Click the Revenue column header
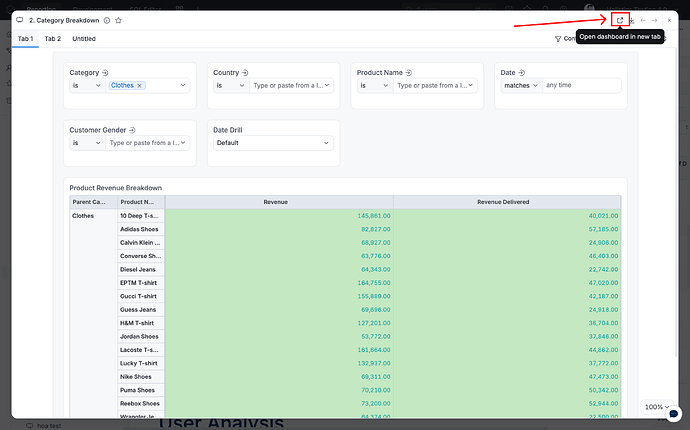Screen dimensions: 690x430 (x=275, y=202)
